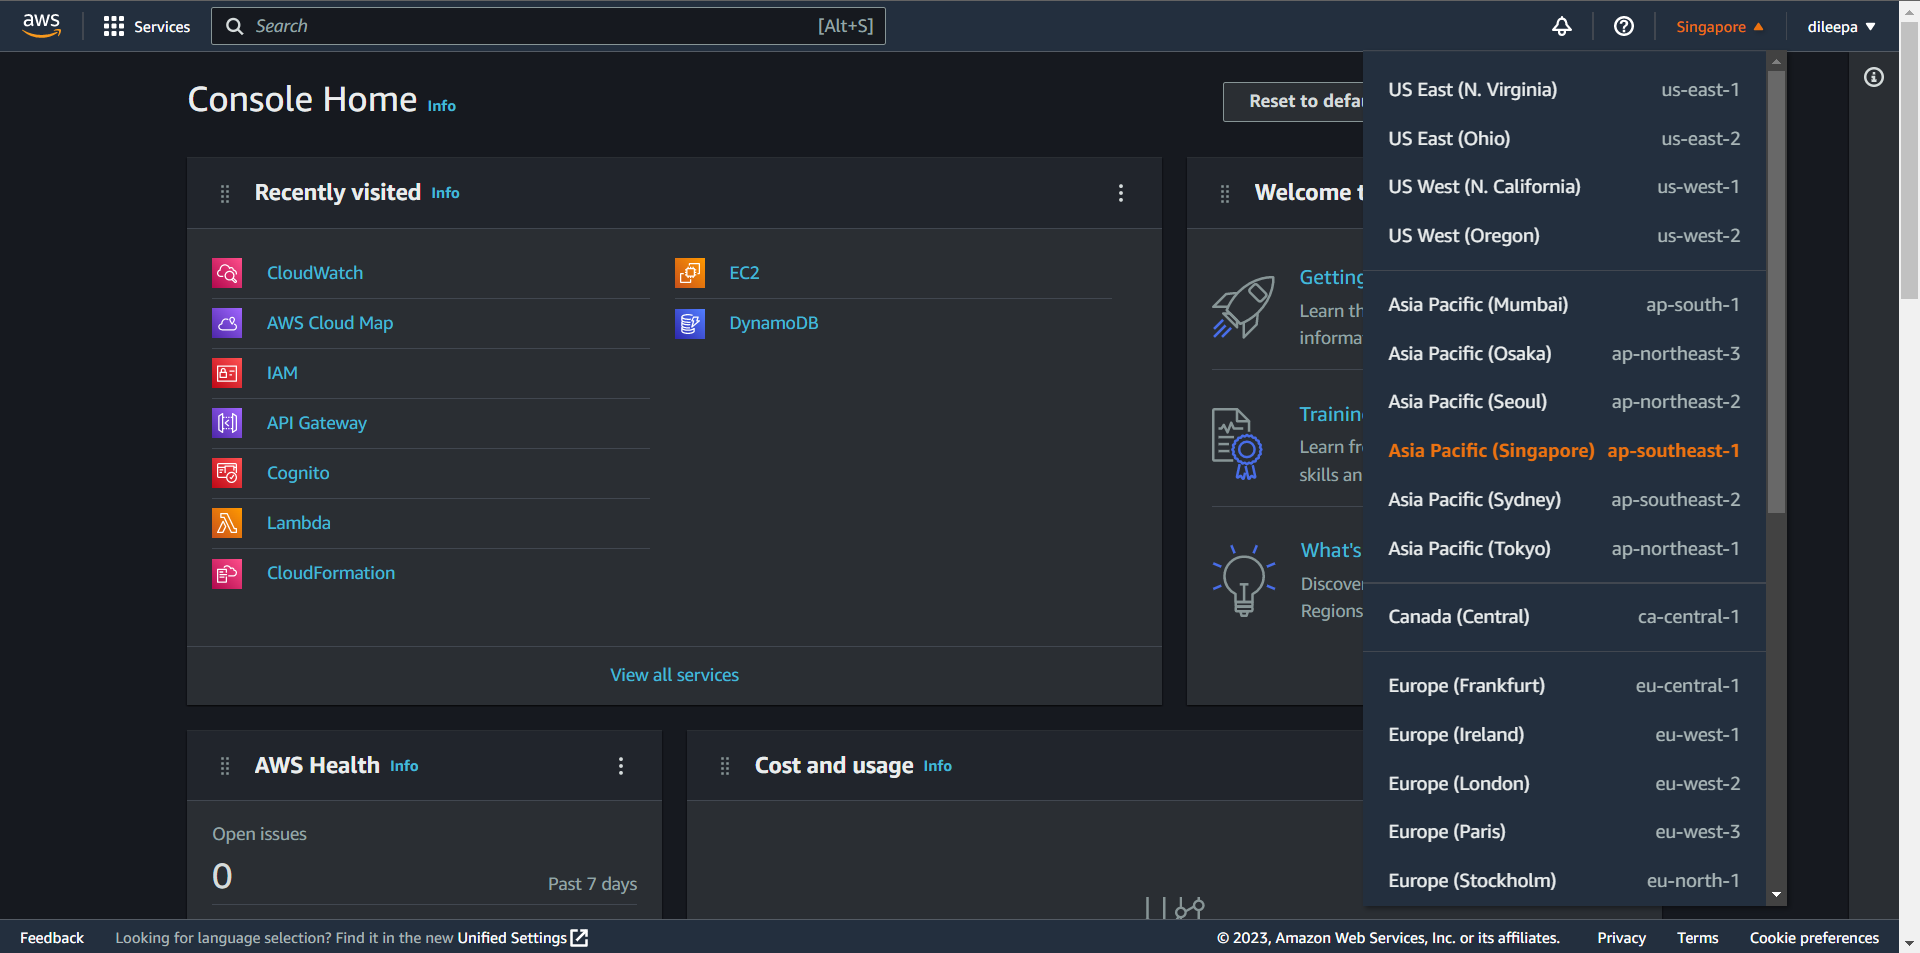The width and height of the screenshot is (1920, 953).
Task: Choose Asia Pacific (Singapore) region
Action: click(1564, 451)
